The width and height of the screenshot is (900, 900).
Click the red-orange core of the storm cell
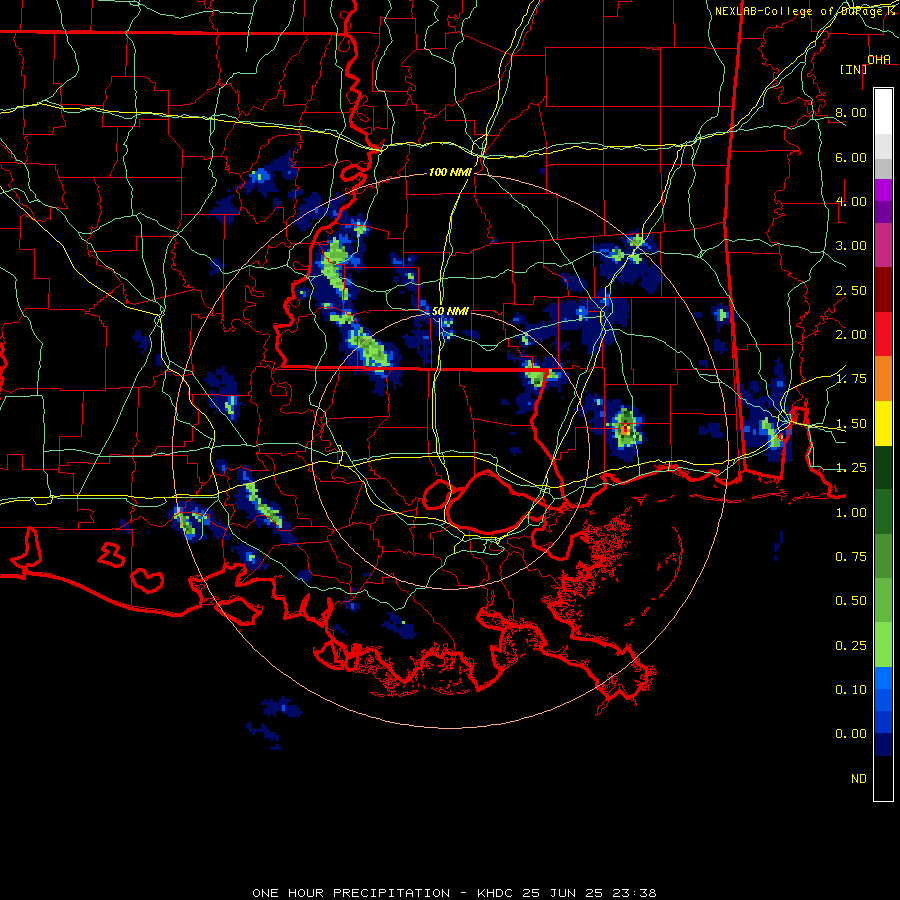pyautogui.click(x=625, y=429)
